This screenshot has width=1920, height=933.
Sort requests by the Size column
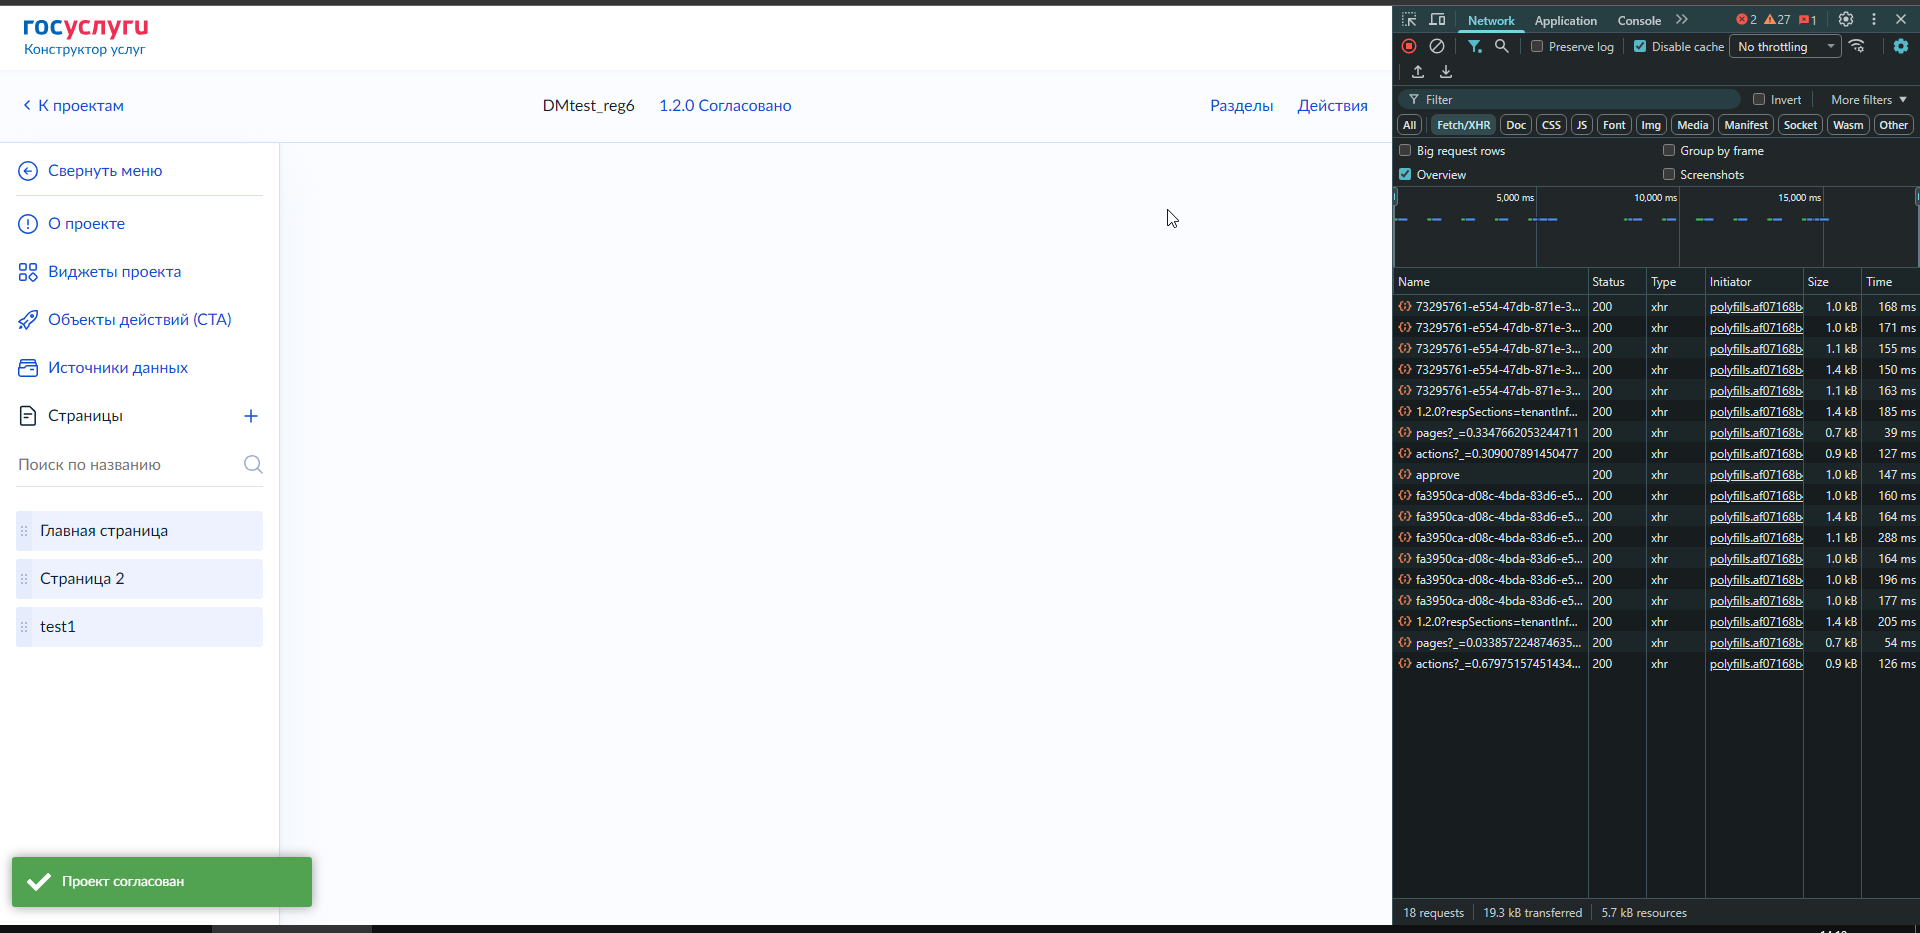coord(1832,282)
